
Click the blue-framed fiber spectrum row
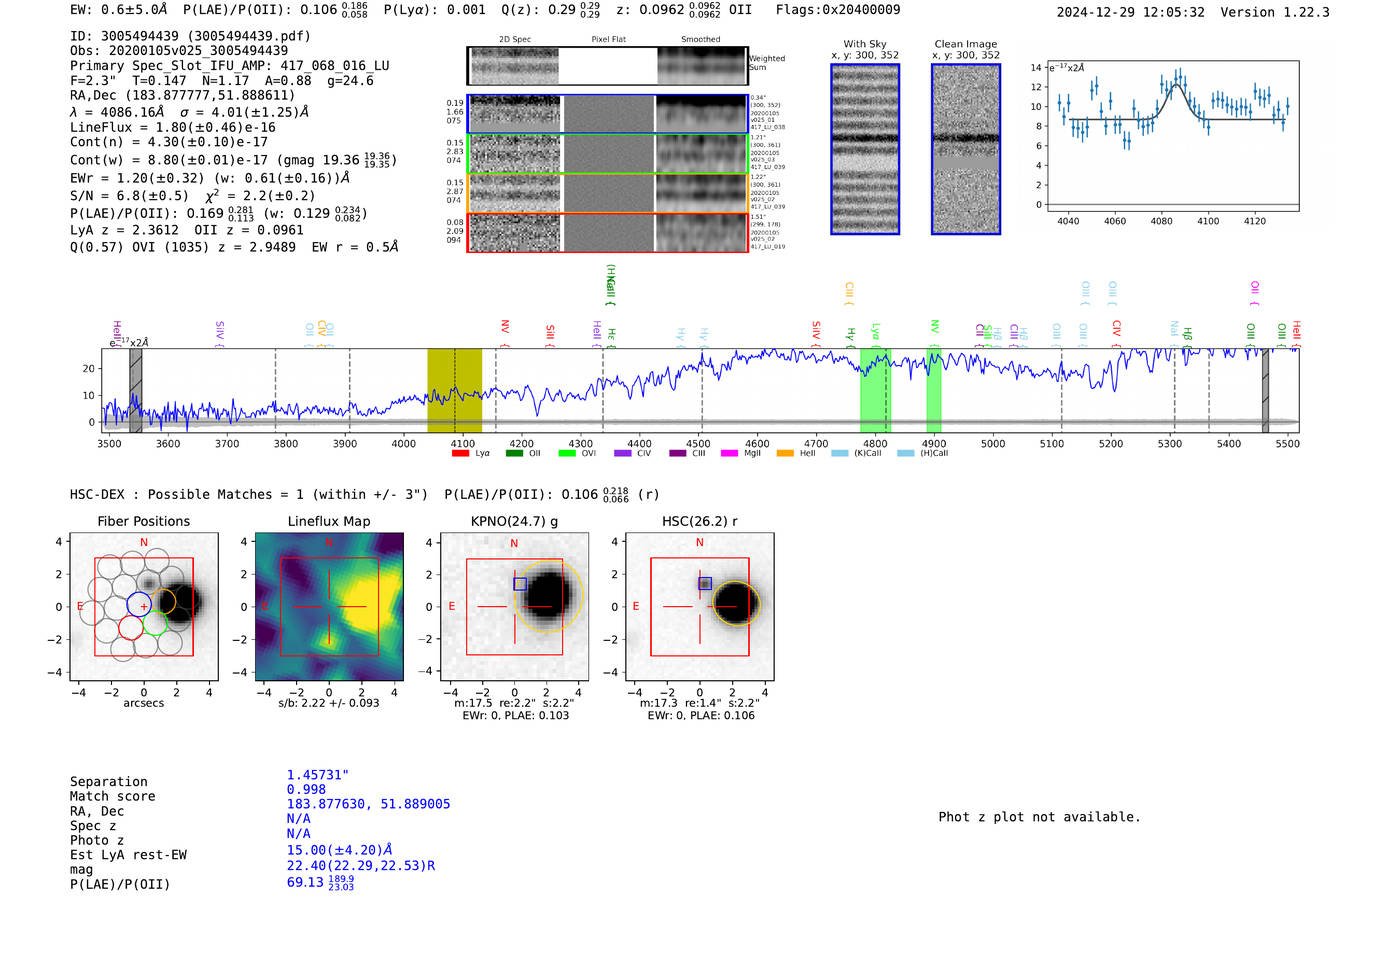607,114
